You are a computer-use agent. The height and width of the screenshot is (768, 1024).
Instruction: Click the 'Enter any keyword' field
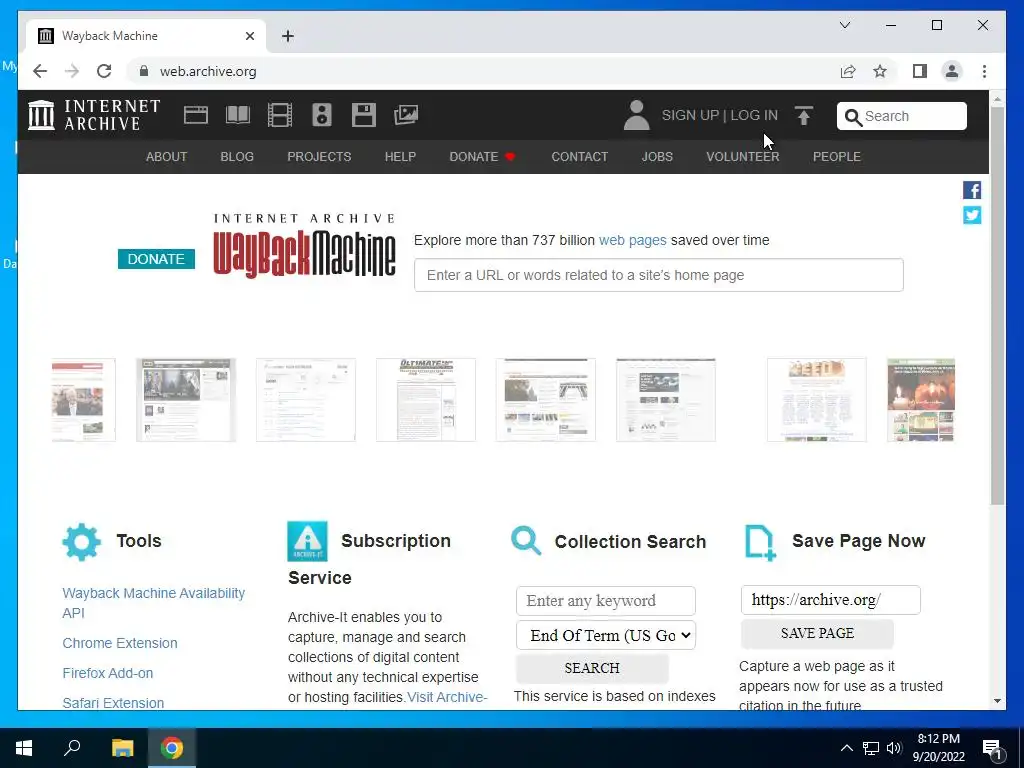[x=606, y=601]
